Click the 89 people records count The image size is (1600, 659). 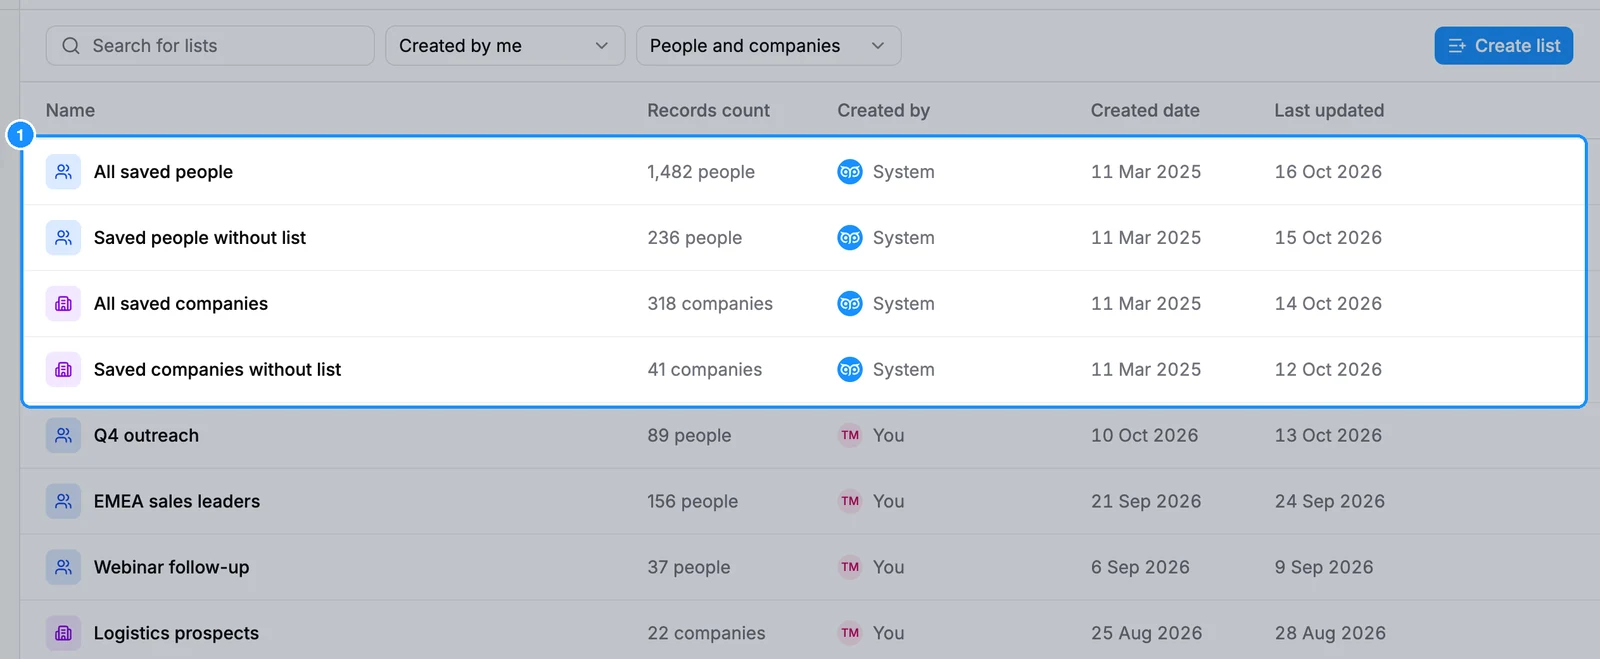689,436
